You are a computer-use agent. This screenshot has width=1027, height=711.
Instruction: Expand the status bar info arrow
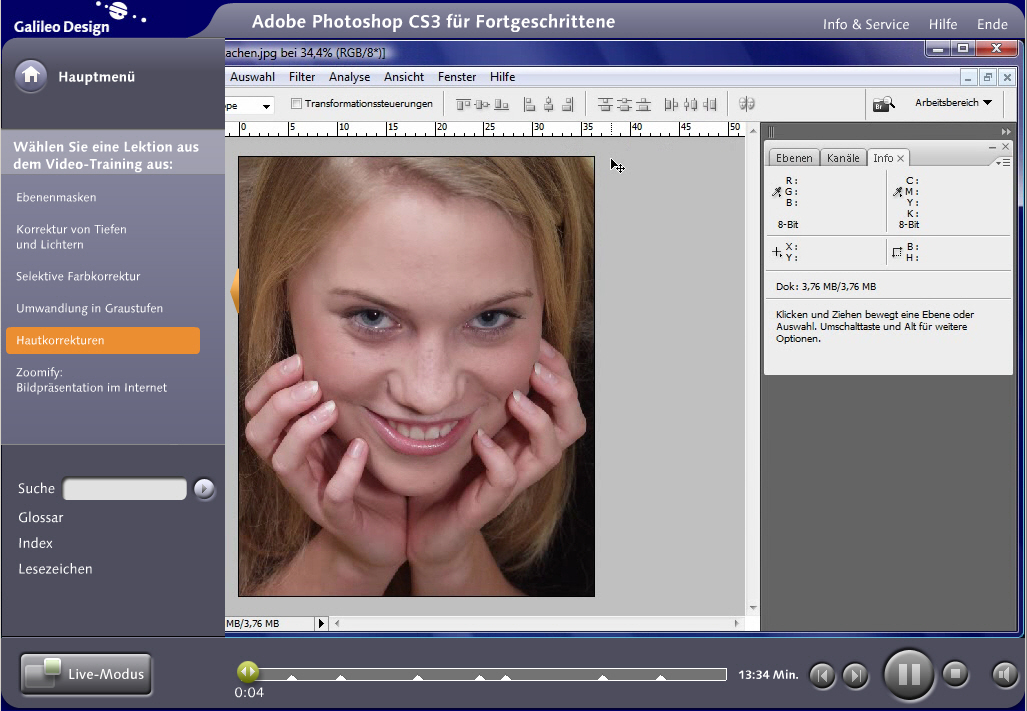click(x=321, y=623)
